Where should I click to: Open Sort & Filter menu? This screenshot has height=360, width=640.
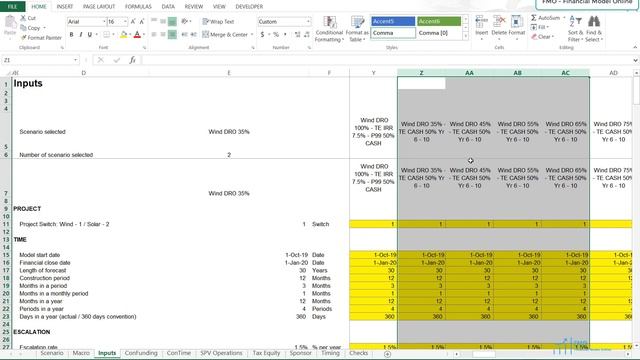click(x=576, y=29)
